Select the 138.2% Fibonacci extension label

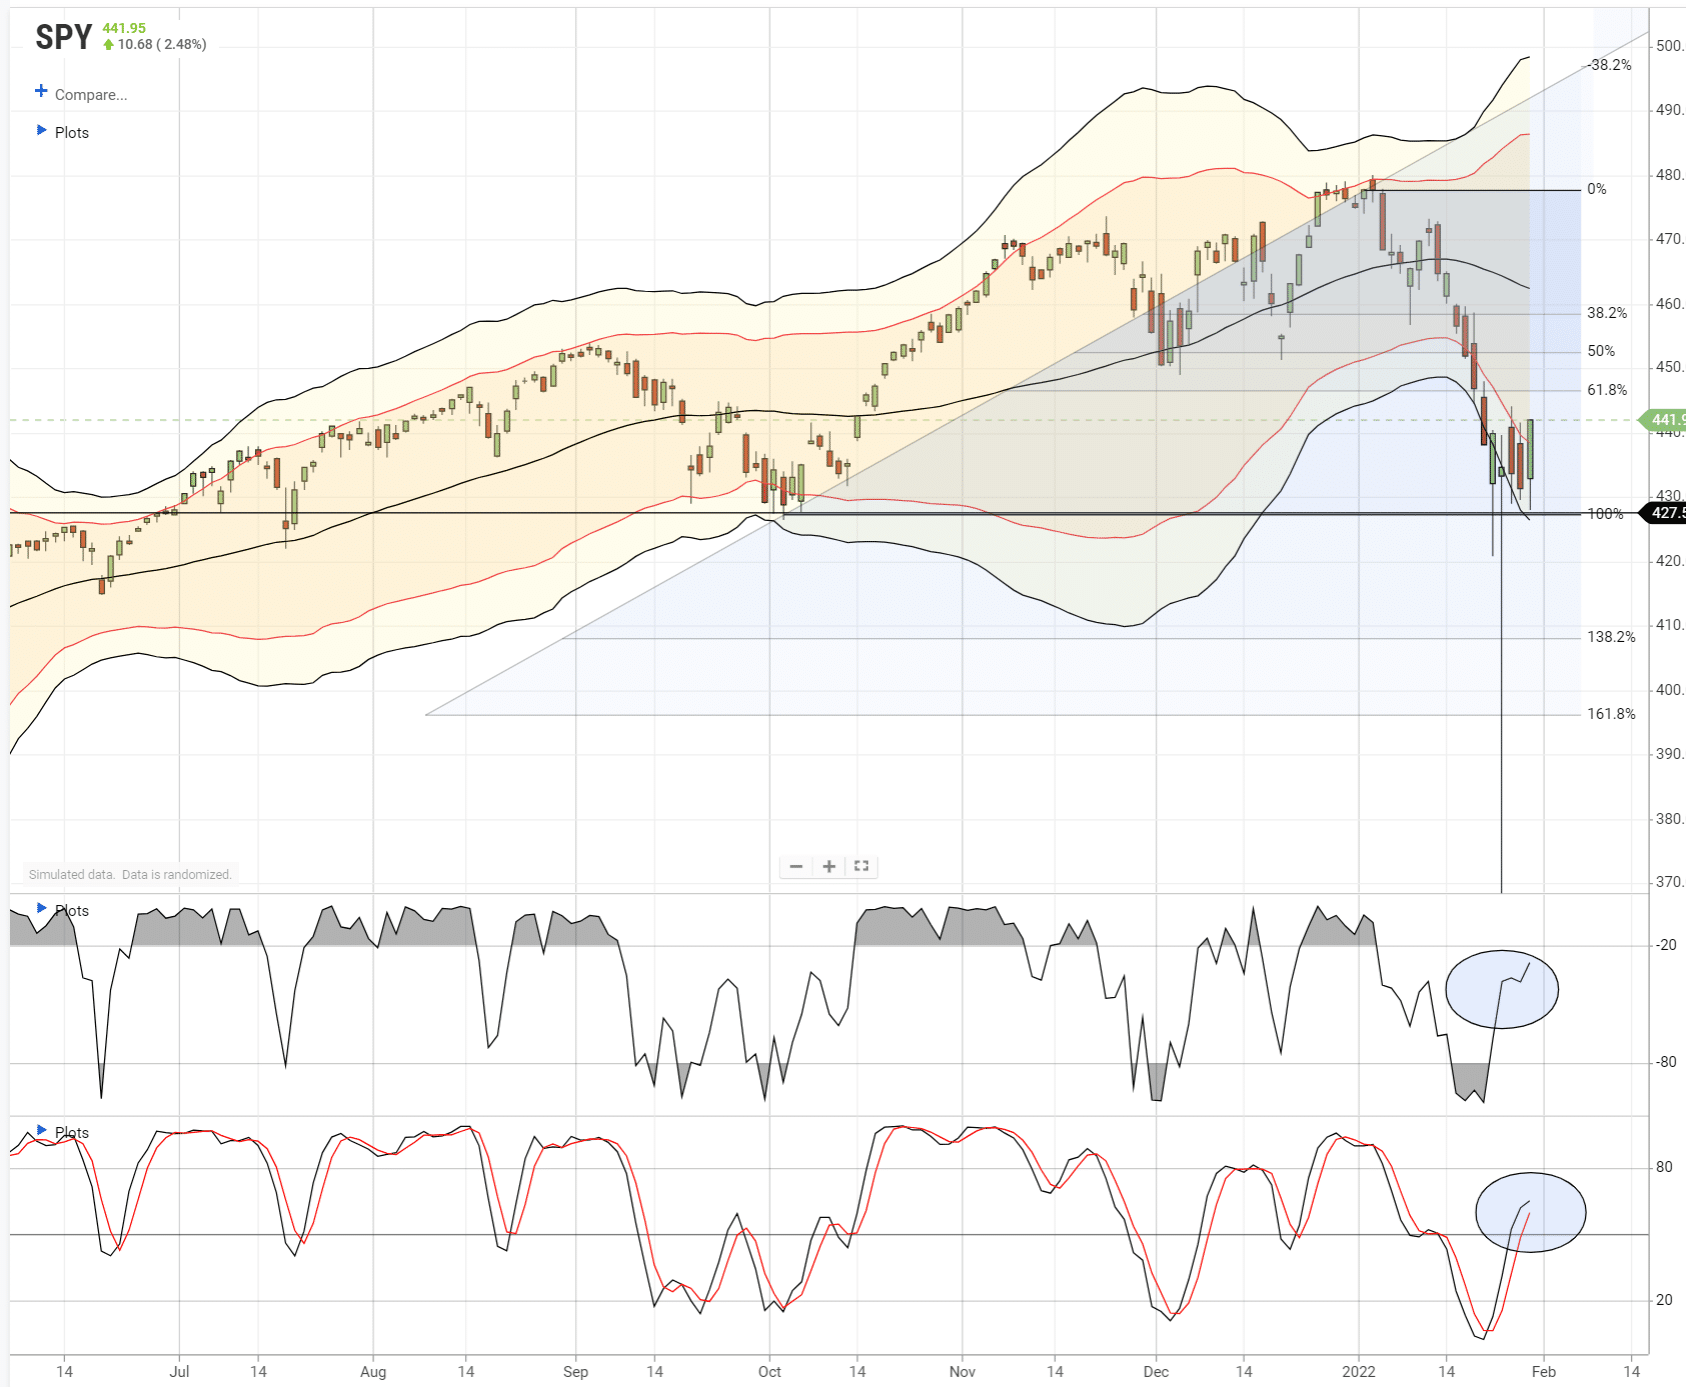(1611, 637)
